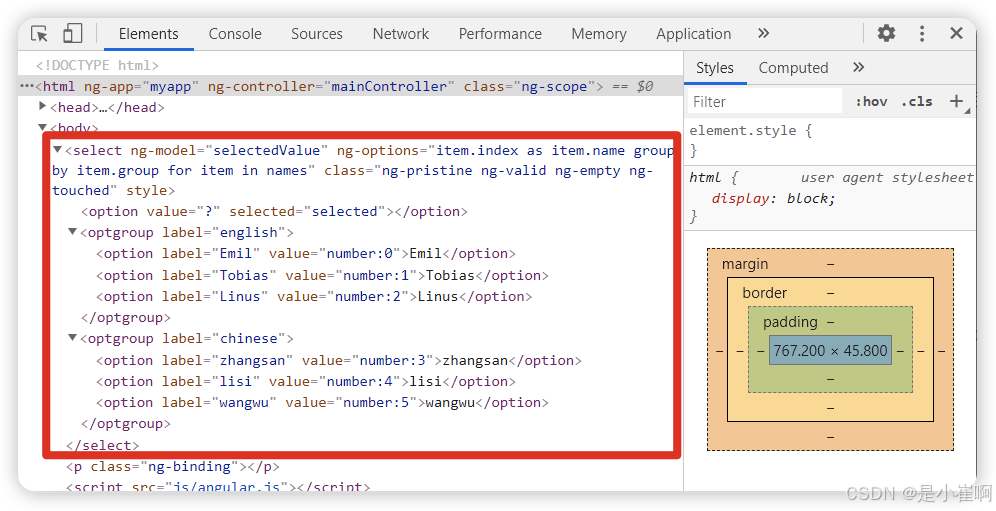996x511 pixels.
Task: Close the DevTools panel
Action: (x=956, y=33)
